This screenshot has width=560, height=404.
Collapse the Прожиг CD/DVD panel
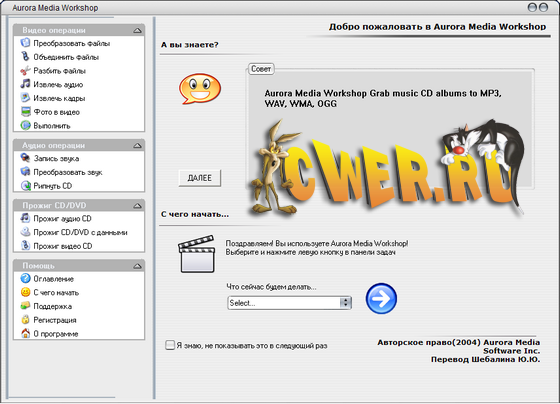pyautogui.click(x=138, y=206)
